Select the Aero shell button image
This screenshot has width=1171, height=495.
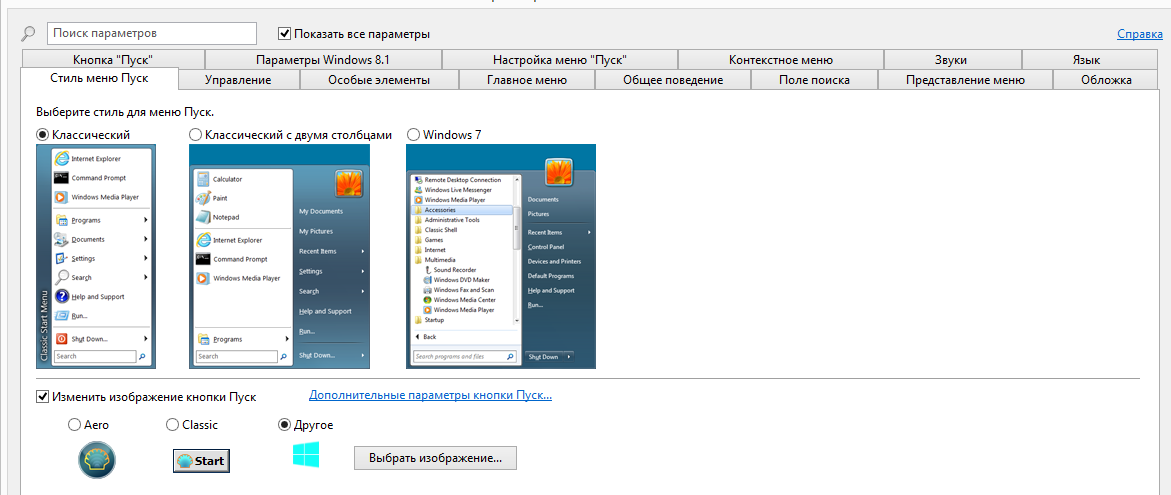[x=97, y=459]
